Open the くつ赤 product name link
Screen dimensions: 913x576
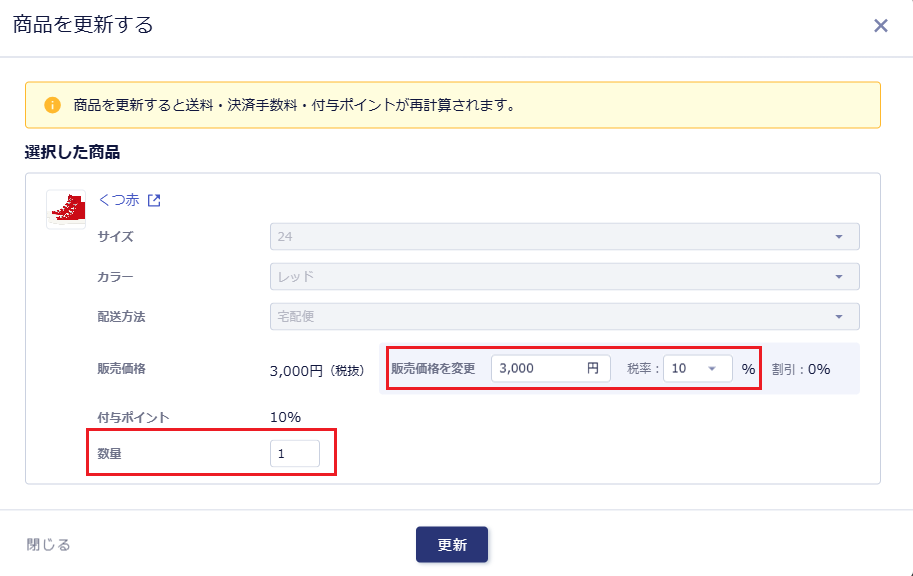click(118, 200)
